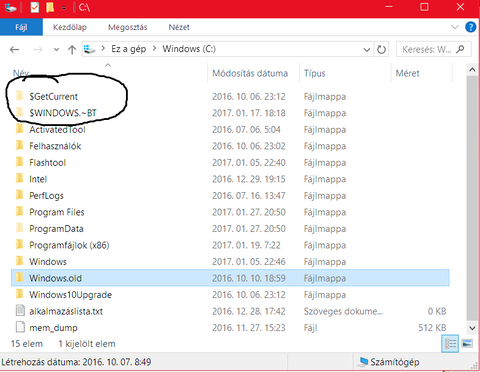Select the alkalmazáslista.txt file icon
This screenshot has height=372, width=480.
coord(20,311)
